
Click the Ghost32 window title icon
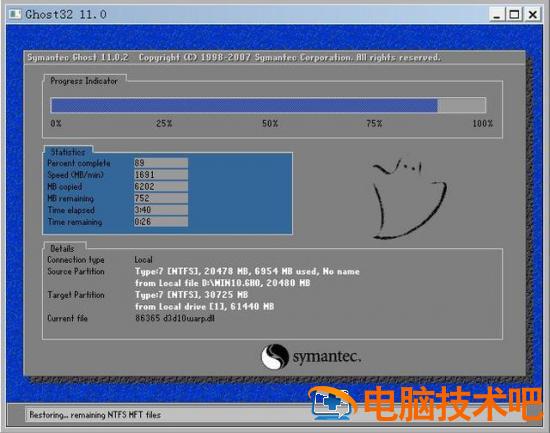(x=15, y=14)
